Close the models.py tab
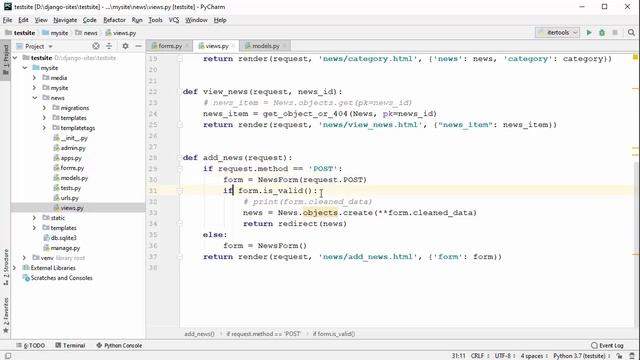The height and width of the screenshot is (360, 640). 285,46
